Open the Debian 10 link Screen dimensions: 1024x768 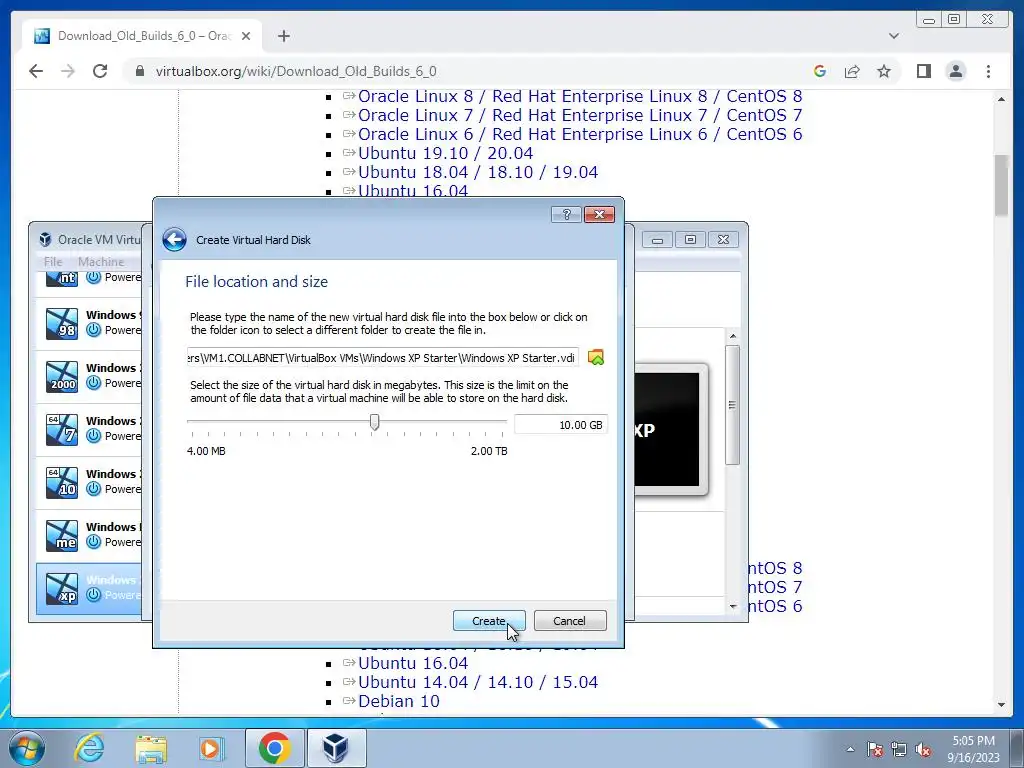point(398,701)
